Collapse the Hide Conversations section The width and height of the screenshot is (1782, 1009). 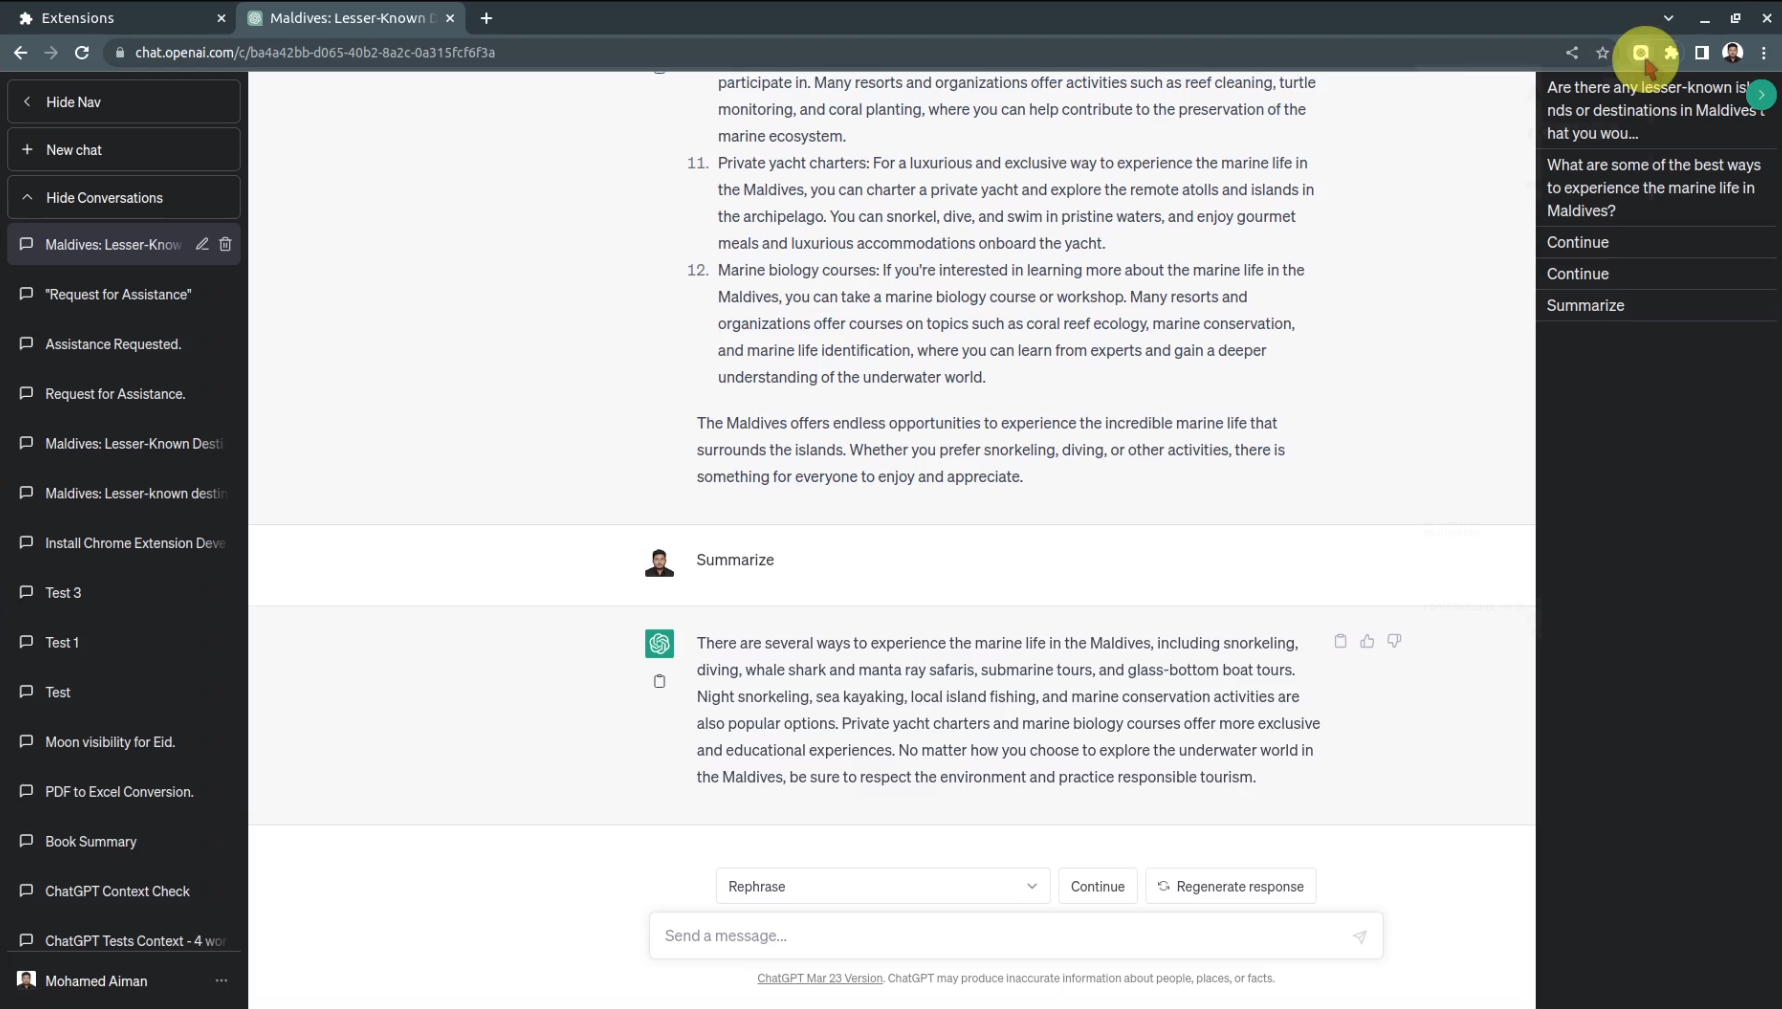pyautogui.click(x=124, y=198)
